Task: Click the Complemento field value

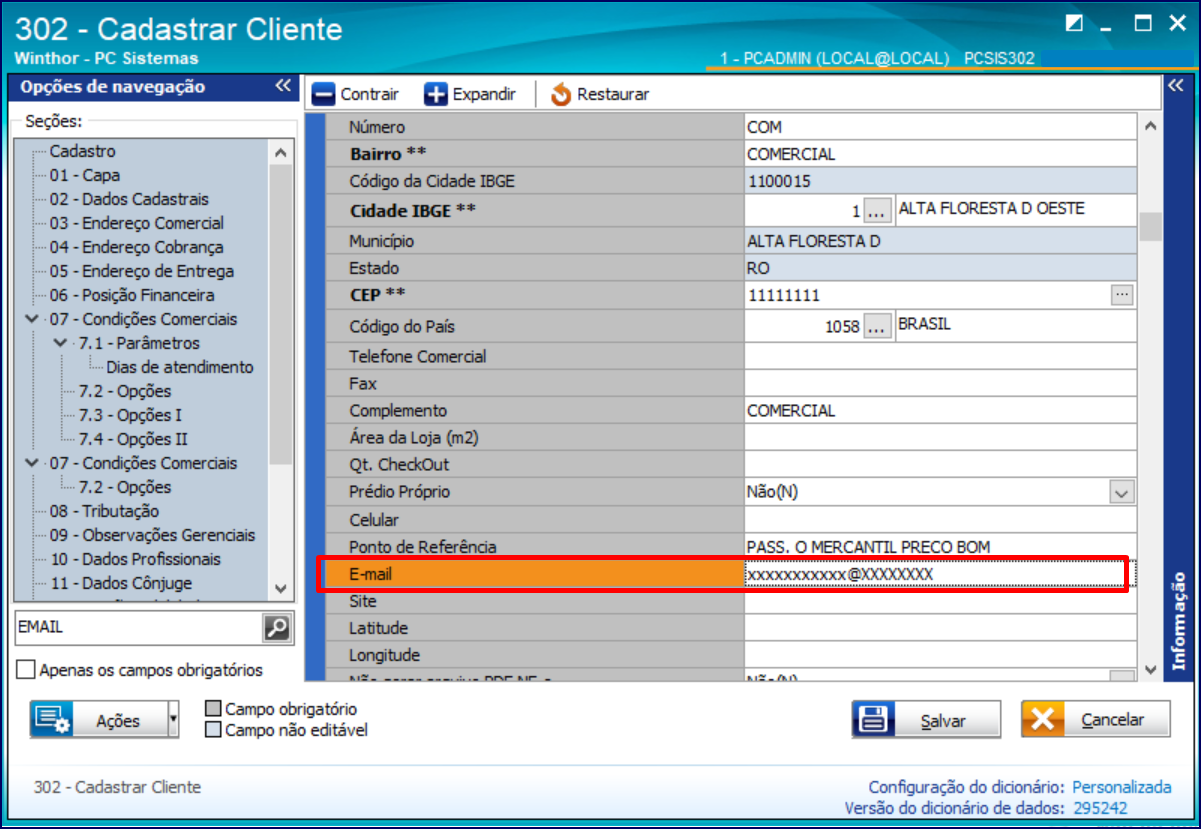Action: [940, 411]
